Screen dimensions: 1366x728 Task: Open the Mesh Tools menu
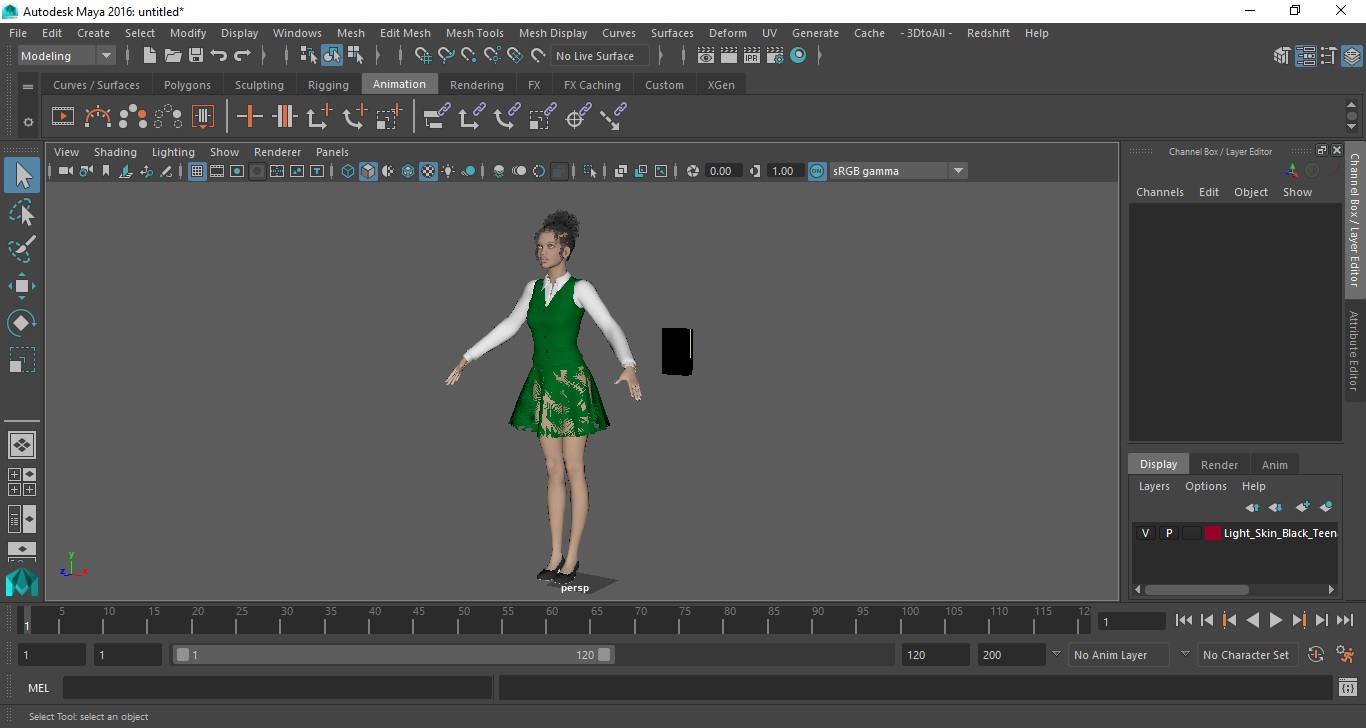[x=474, y=33]
